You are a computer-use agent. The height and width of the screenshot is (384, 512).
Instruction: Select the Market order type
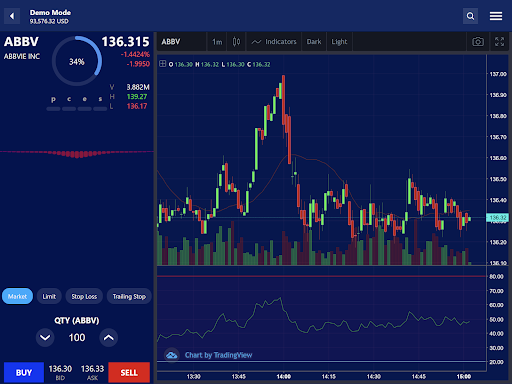17,296
